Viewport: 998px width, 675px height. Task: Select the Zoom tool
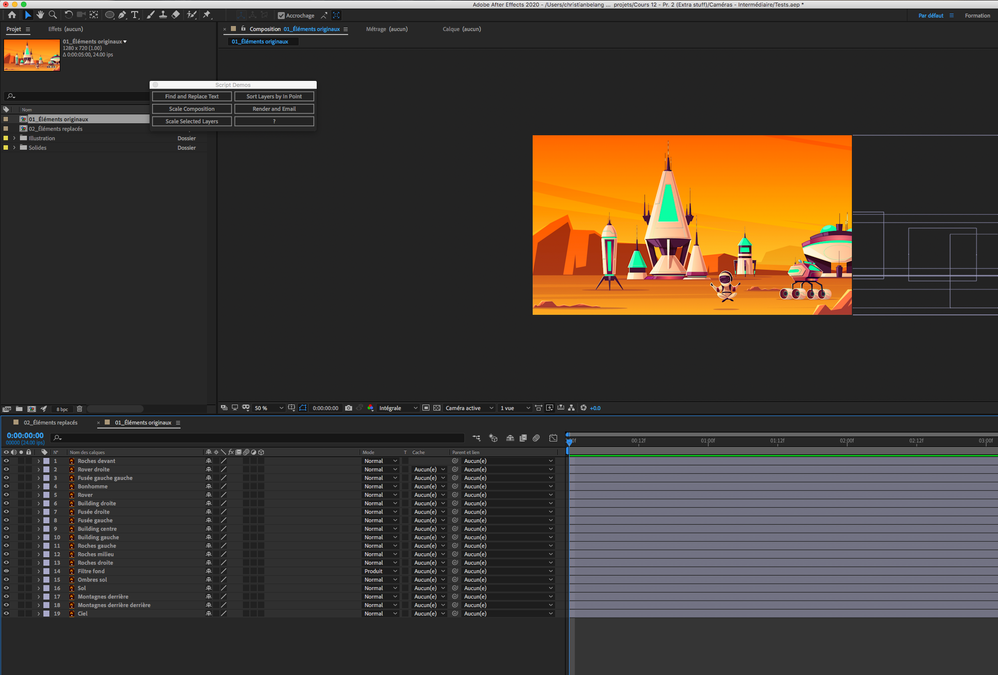point(52,15)
